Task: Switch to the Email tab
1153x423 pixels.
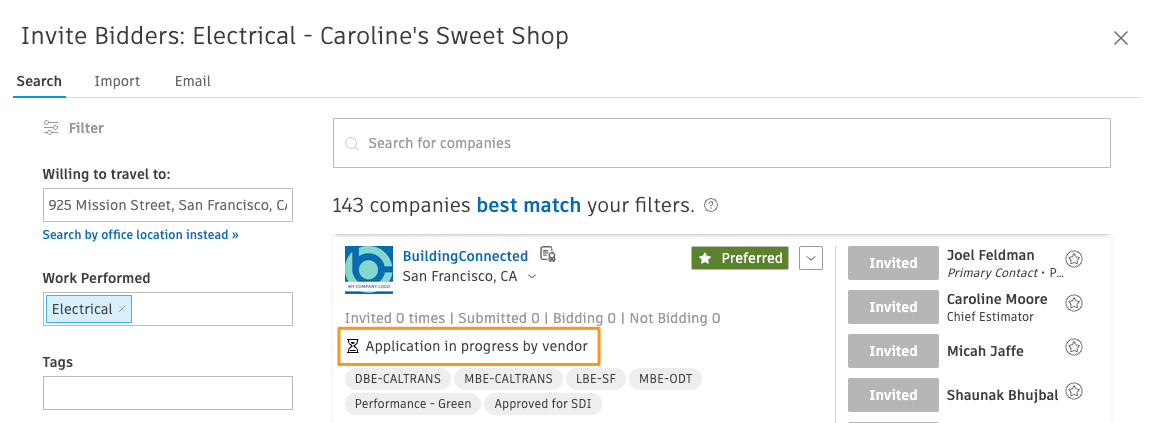Action: [x=193, y=81]
